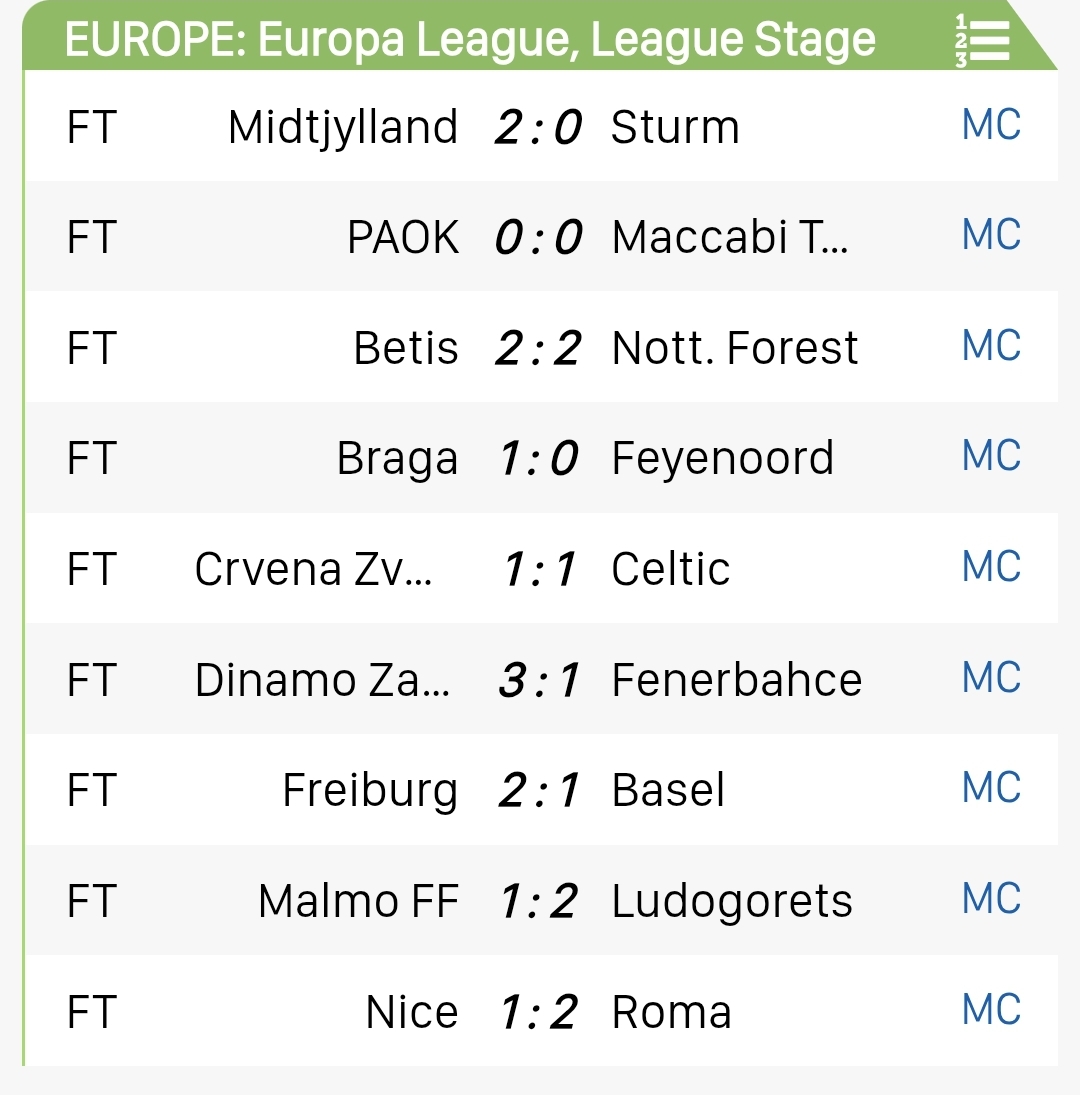Select the Freiburg team name

[x=370, y=791]
